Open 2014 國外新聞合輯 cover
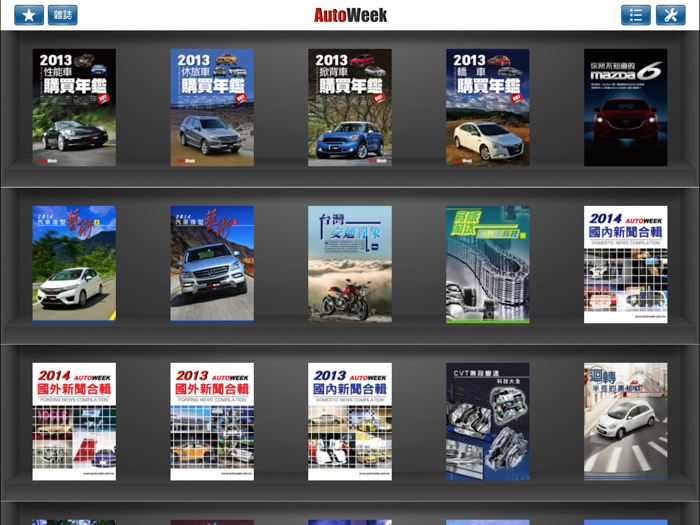 point(74,421)
